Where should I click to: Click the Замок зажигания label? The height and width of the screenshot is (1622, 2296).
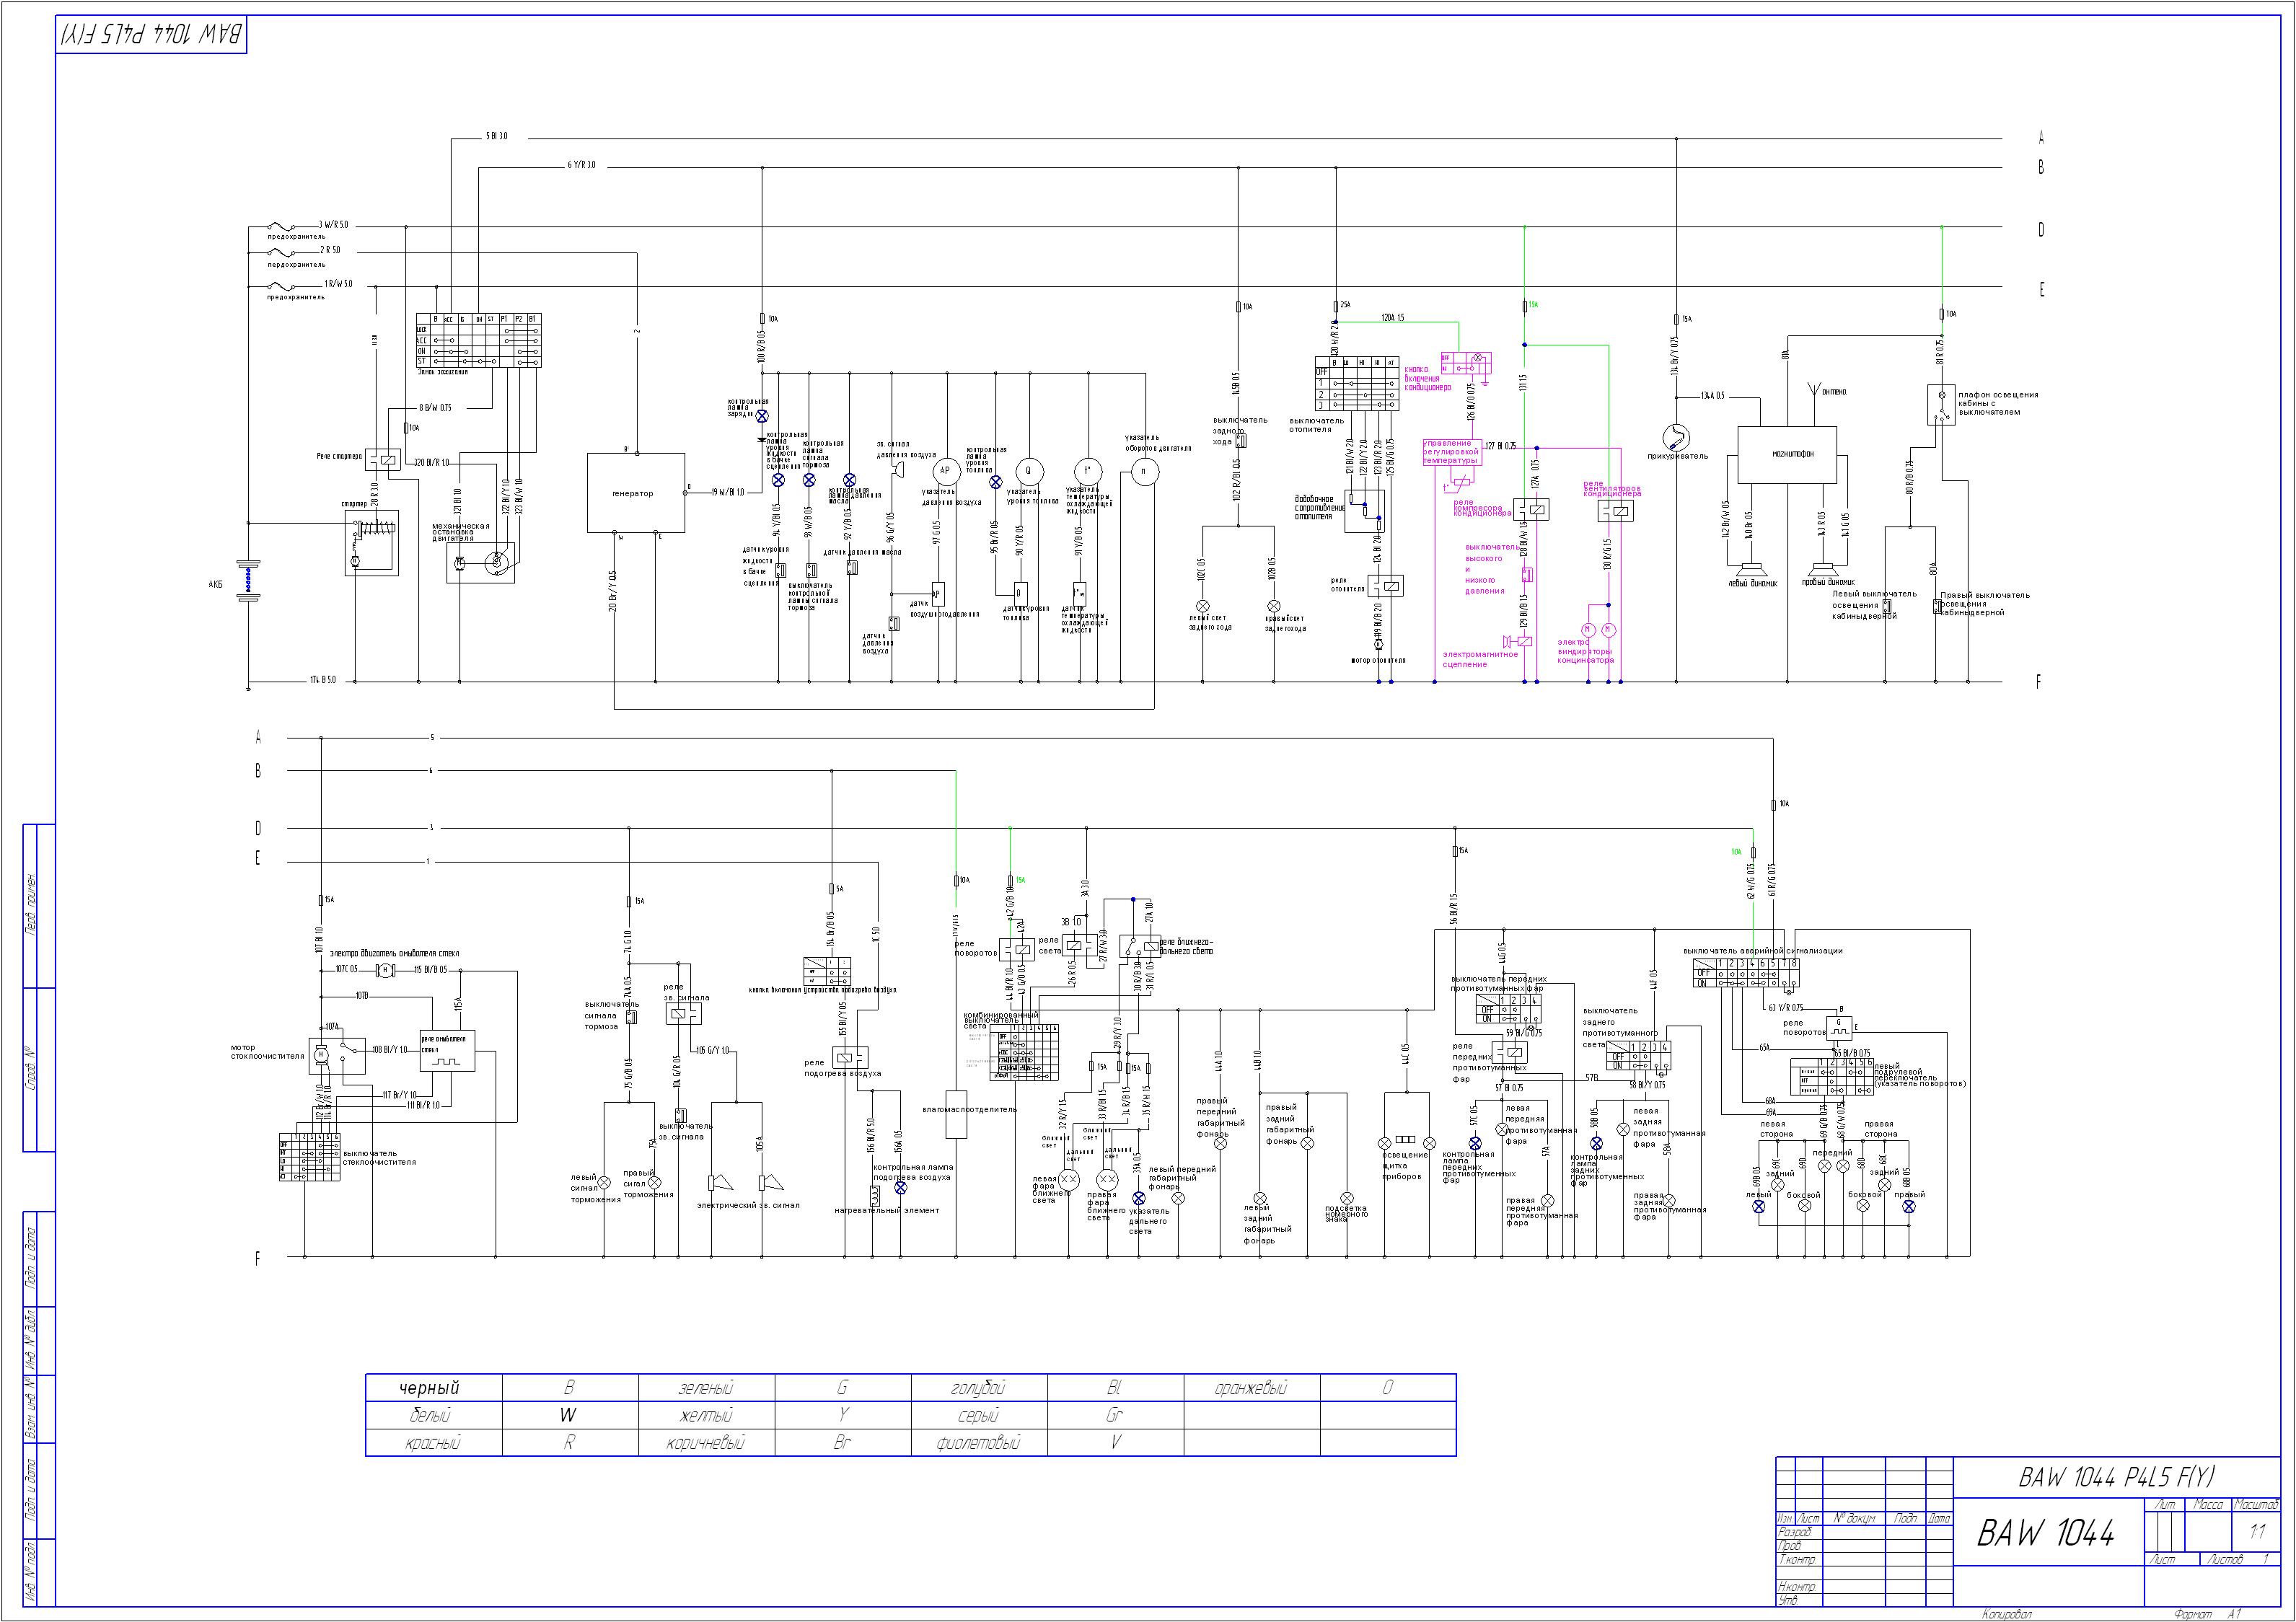[442, 372]
